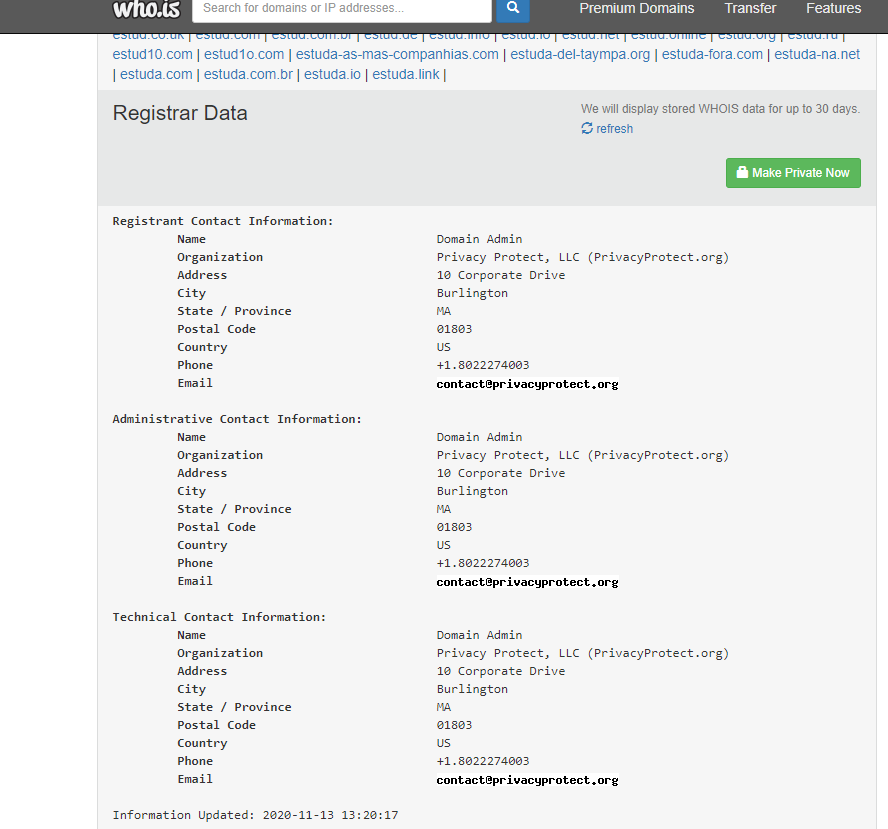Click Registrant email contact@privacyprotect.org
888x829 pixels.
tap(527, 384)
